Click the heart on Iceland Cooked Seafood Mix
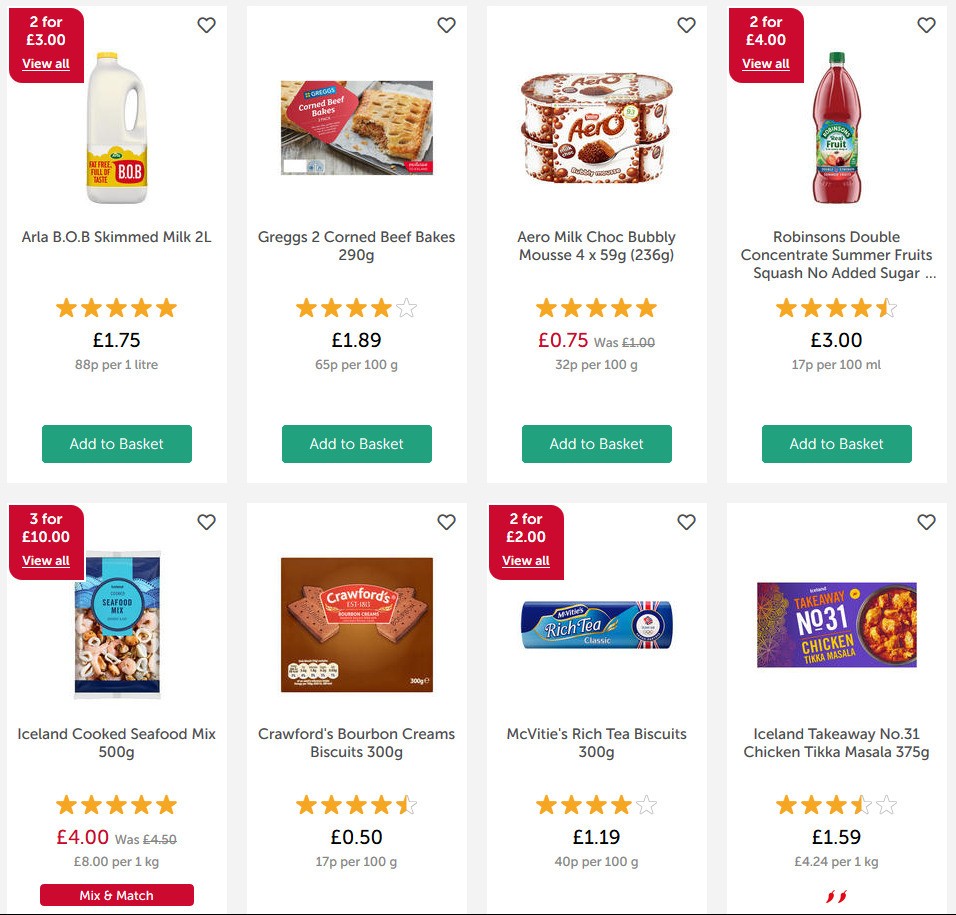956x915 pixels. [207, 522]
